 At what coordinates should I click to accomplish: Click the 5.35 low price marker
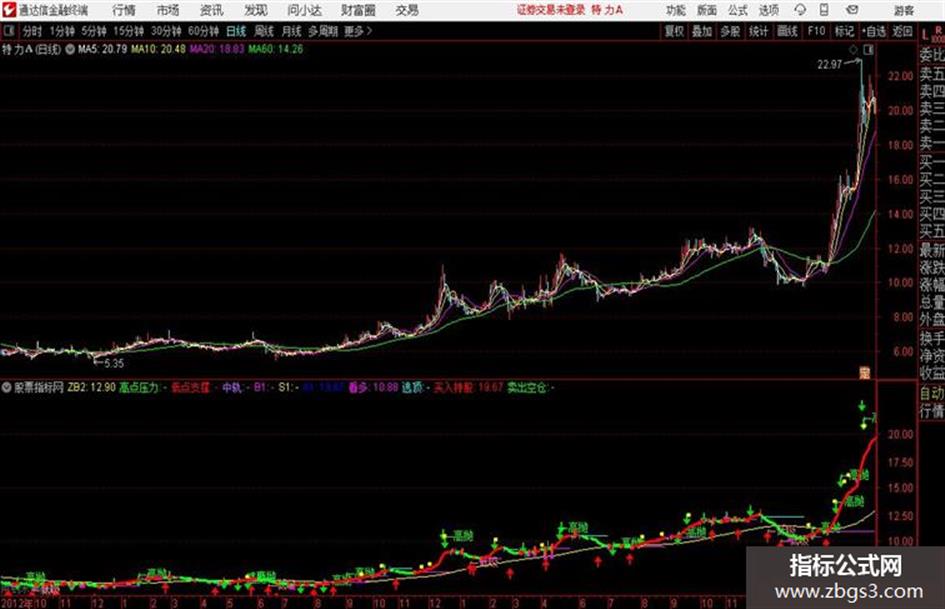[113, 364]
